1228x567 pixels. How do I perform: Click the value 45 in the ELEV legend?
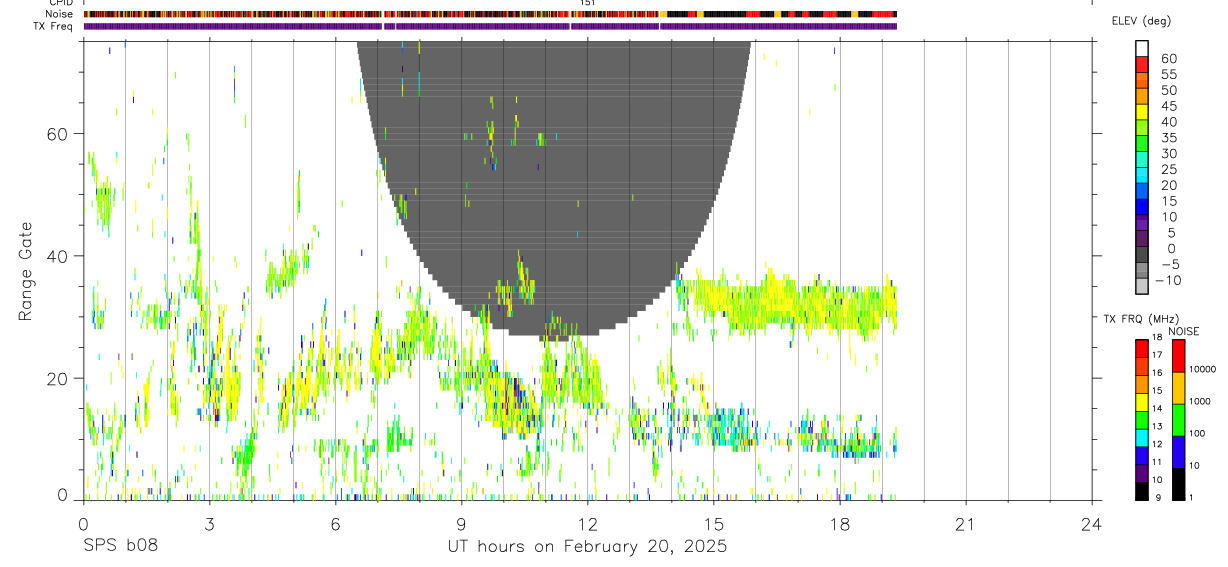point(1168,106)
